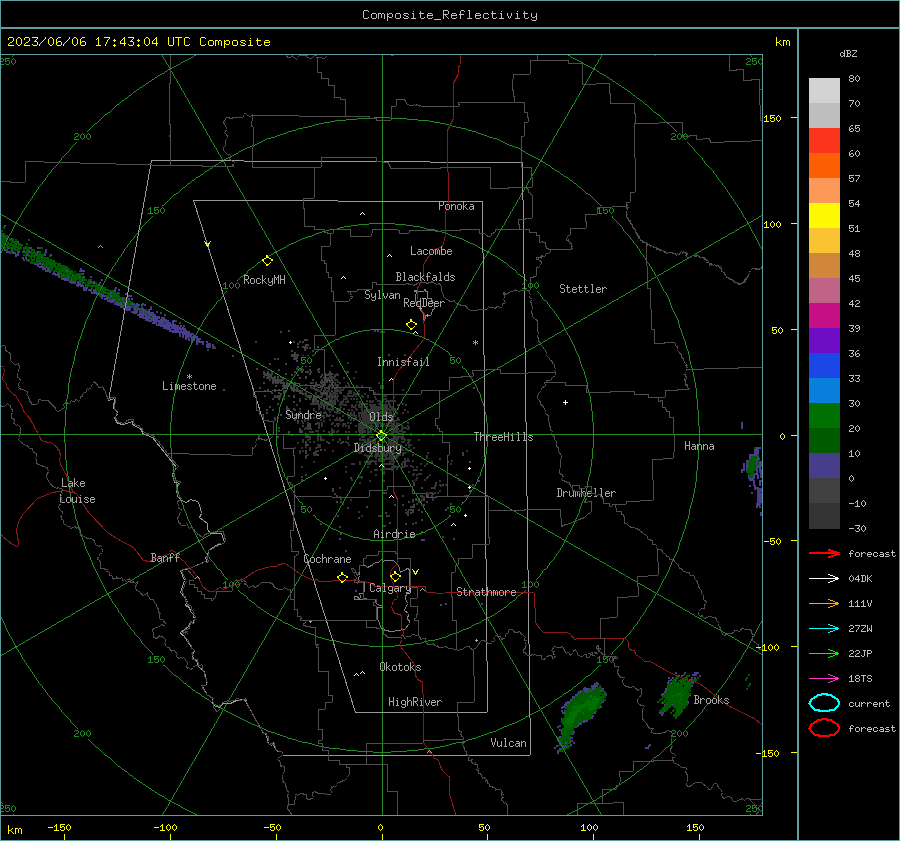Screen dimensions: 900x841
Task: Select the yellow radar-center diamond above Didsbury
Action: click(x=381, y=436)
